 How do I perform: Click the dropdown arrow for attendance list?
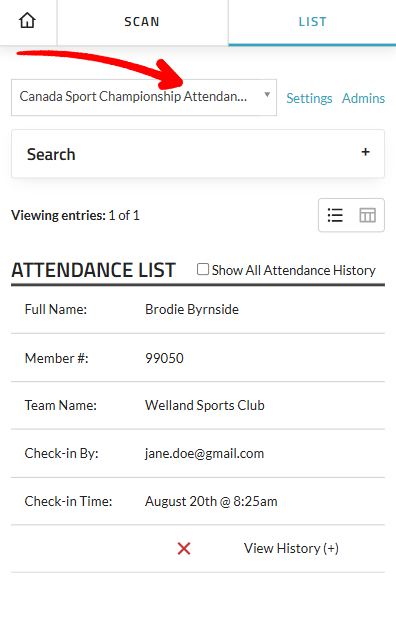[x=267, y=94]
